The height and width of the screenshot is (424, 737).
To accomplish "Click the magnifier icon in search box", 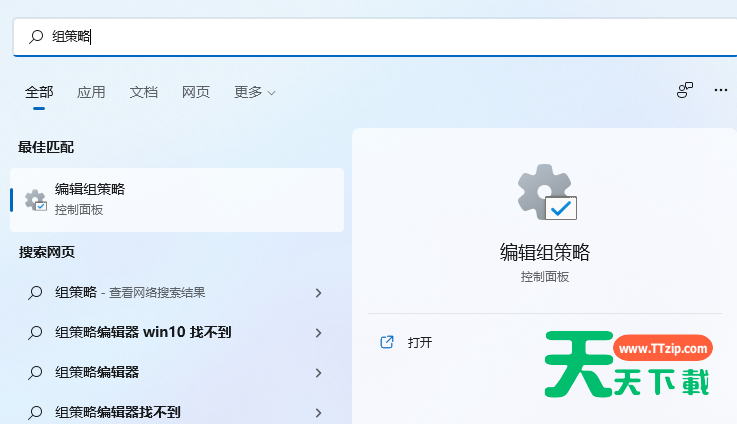I will [x=35, y=36].
